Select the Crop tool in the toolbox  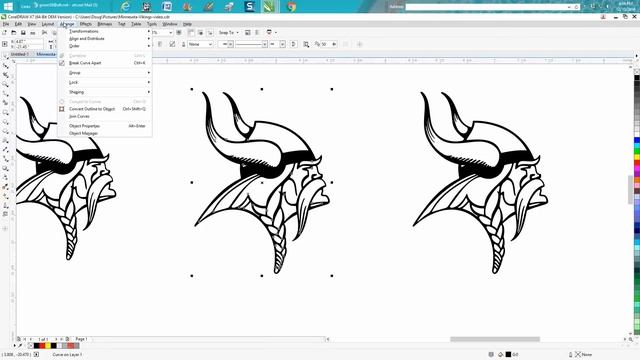point(5,75)
